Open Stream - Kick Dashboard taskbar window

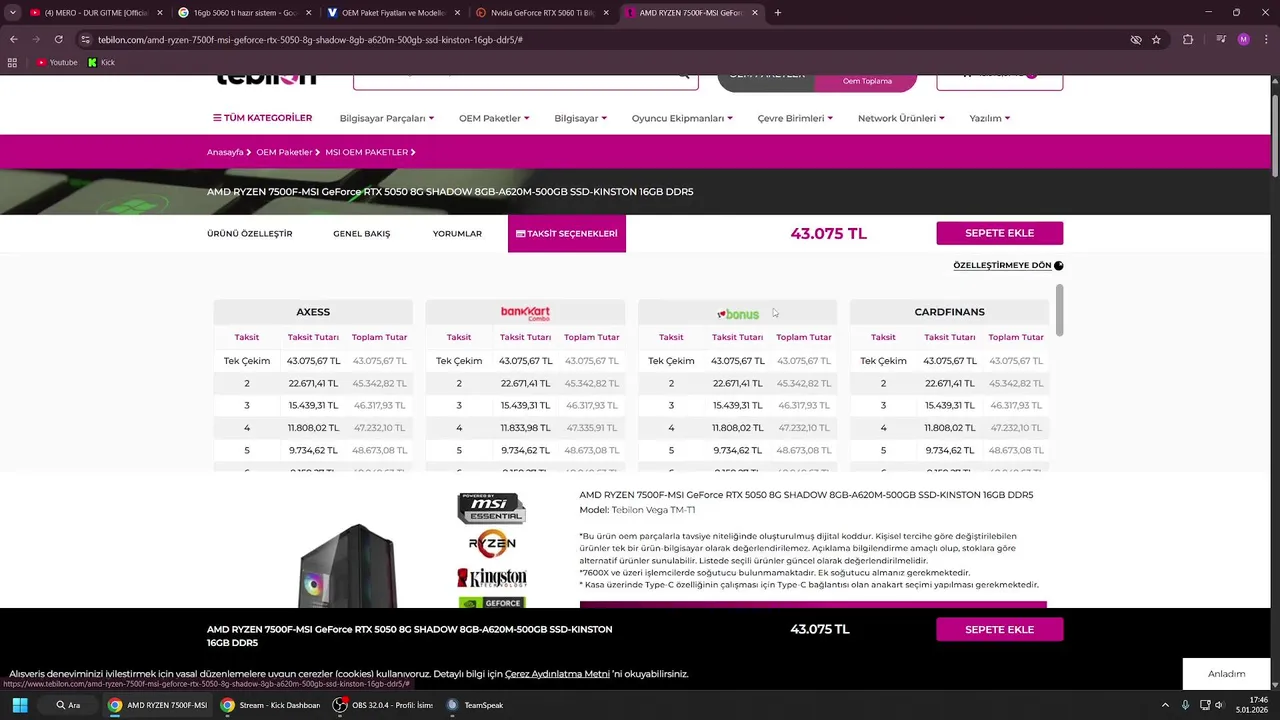(272, 705)
